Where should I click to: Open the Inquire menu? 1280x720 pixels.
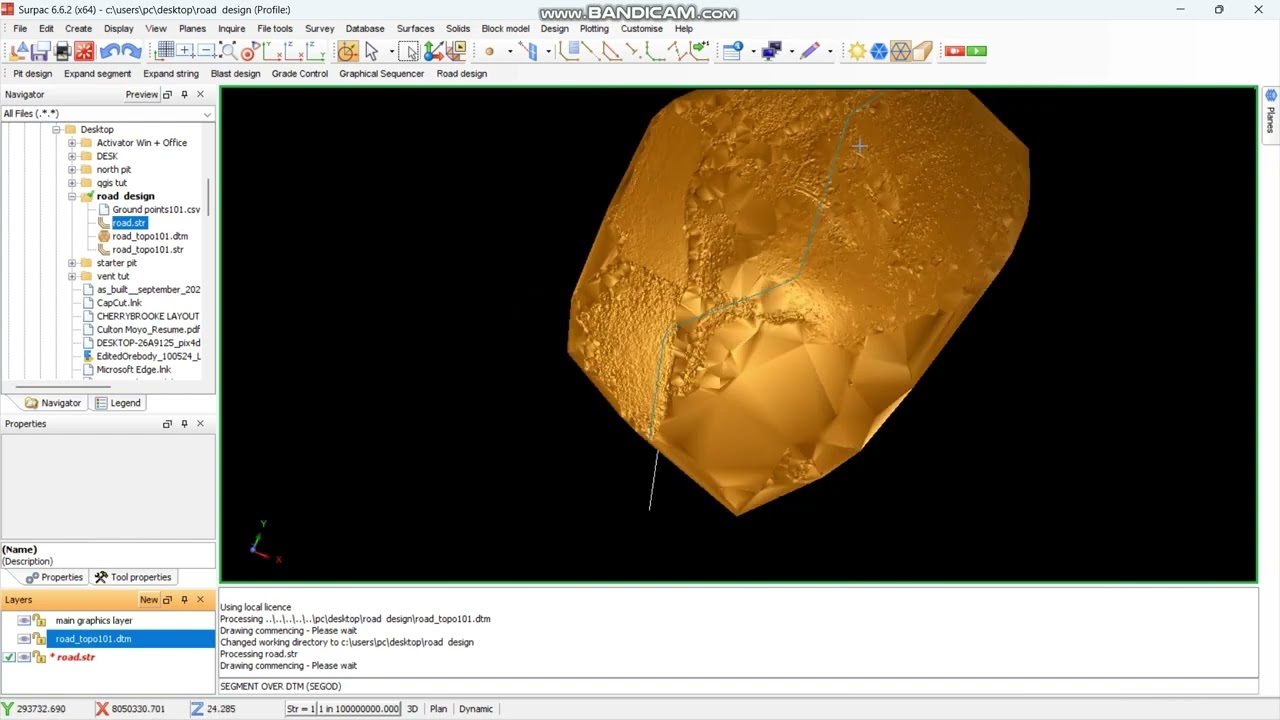pos(231,29)
